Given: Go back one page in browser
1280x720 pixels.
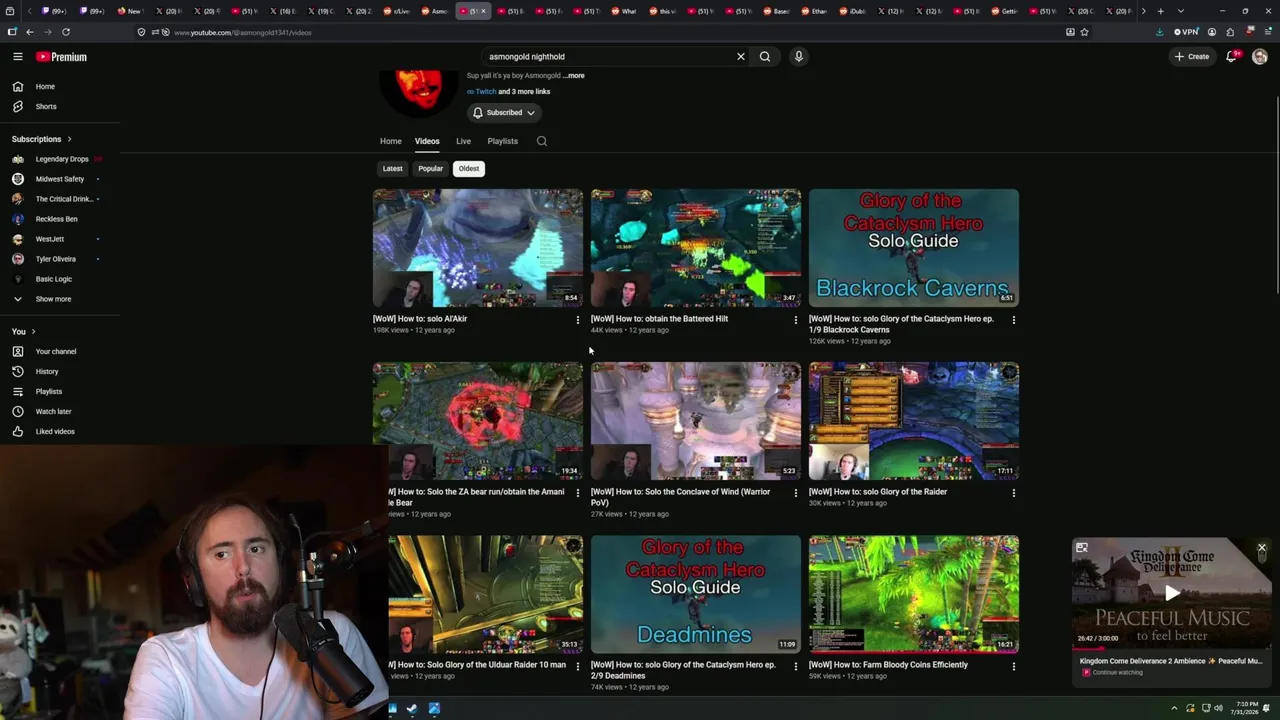Looking at the screenshot, I should pyautogui.click(x=30, y=32).
